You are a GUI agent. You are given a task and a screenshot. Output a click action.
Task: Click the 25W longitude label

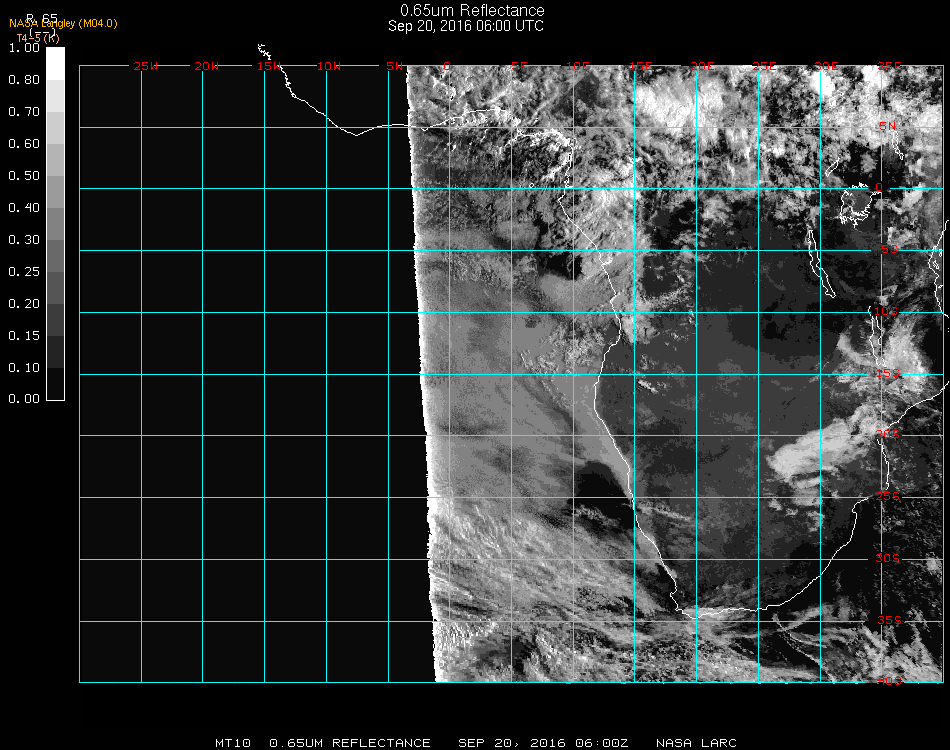point(146,66)
